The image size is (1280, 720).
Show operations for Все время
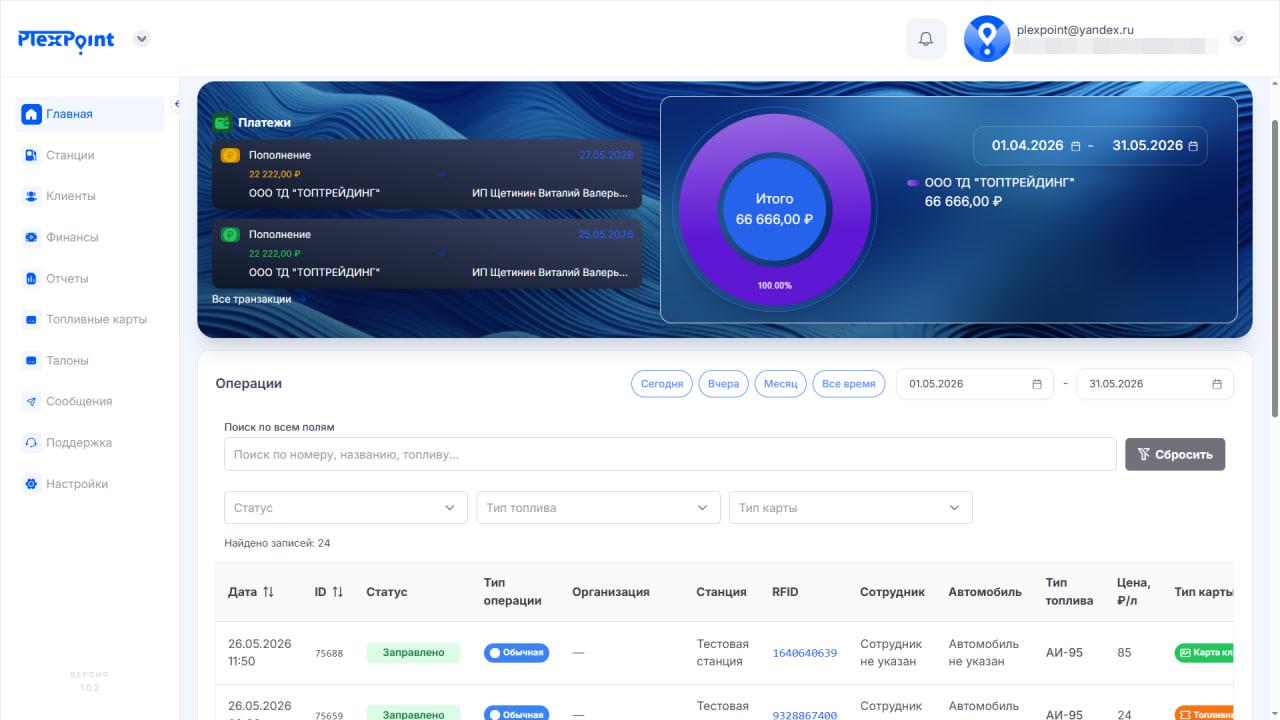[x=848, y=384]
